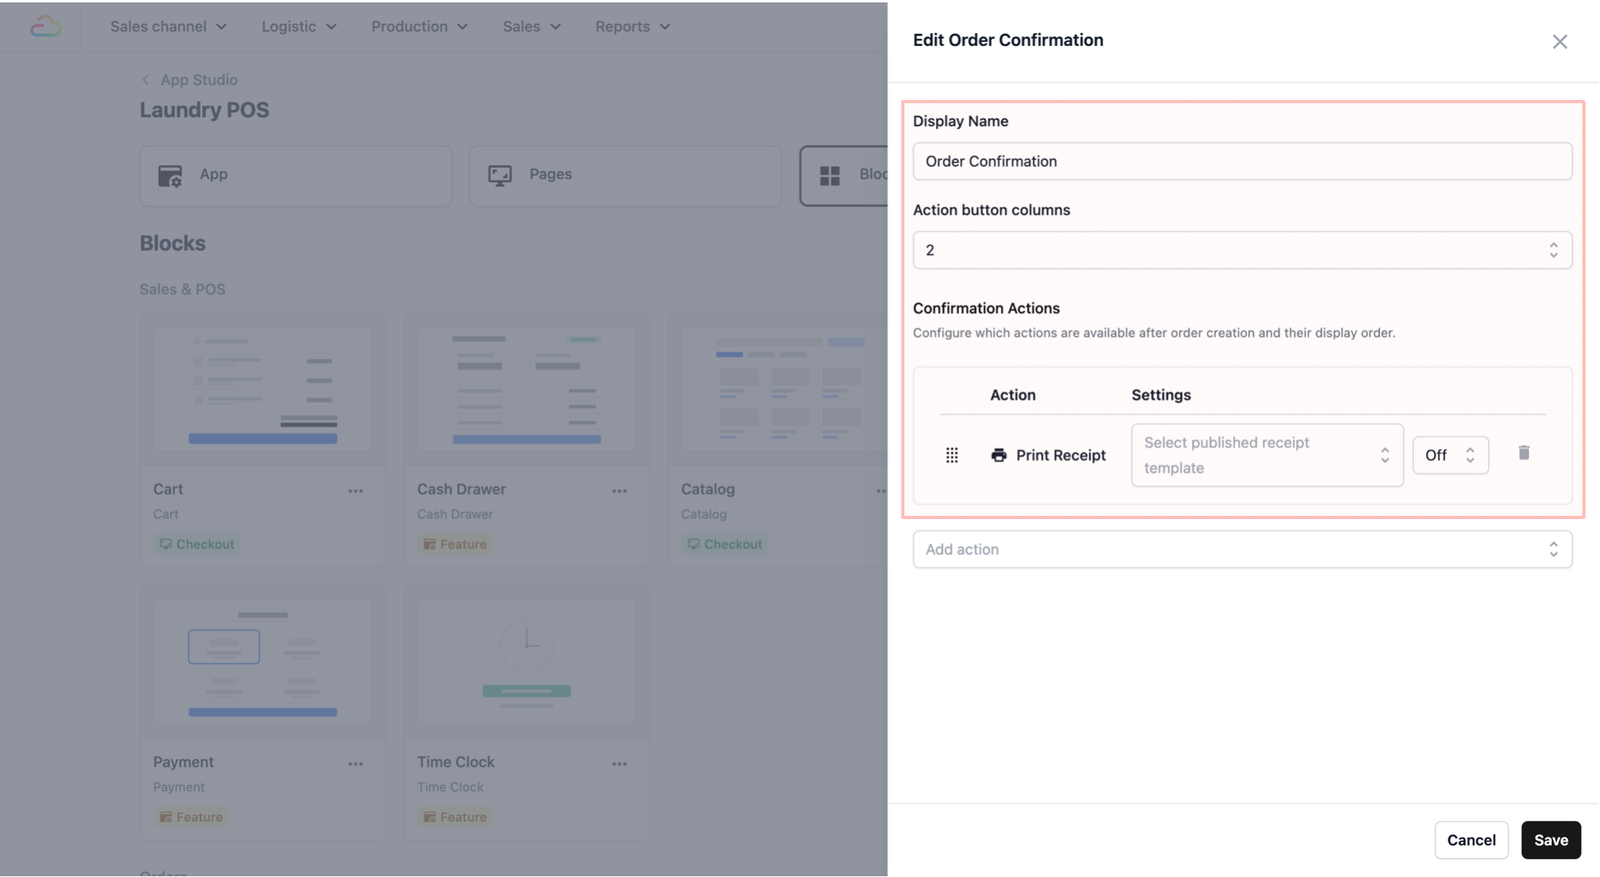Click the Display Name input field
Image resolution: width=1600 pixels, height=877 pixels.
[x=1242, y=161]
